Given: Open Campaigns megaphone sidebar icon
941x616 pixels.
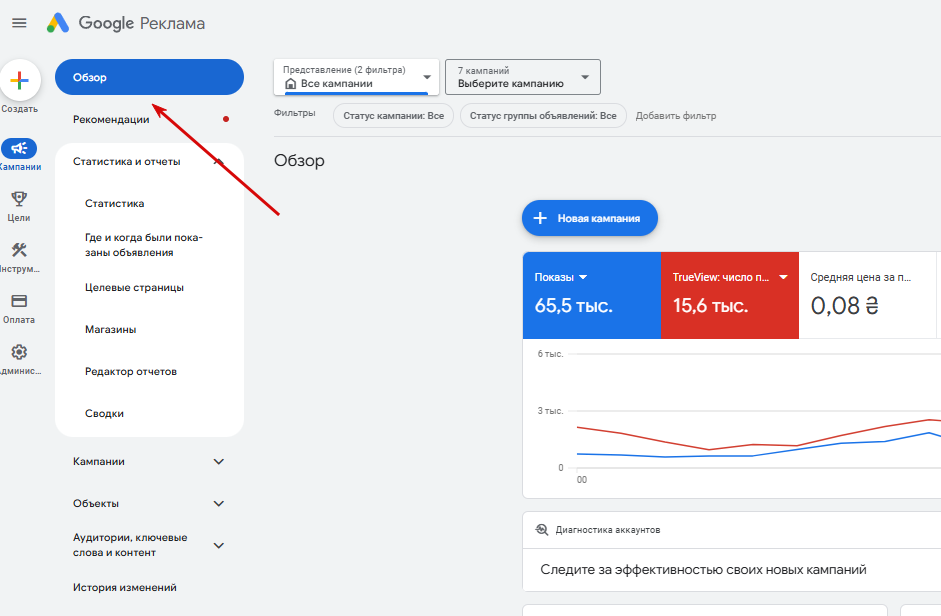Looking at the screenshot, I should pyautogui.click(x=19, y=148).
